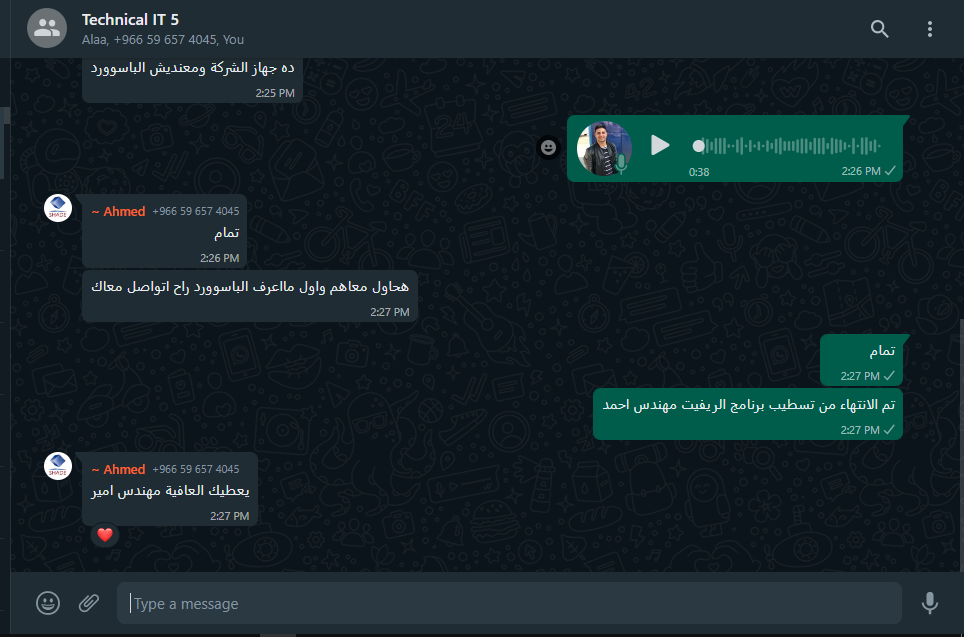Click the participants list Alaa, +966 59 657 4045, You
The height and width of the screenshot is (637, 964).
(x=163, y=40)
